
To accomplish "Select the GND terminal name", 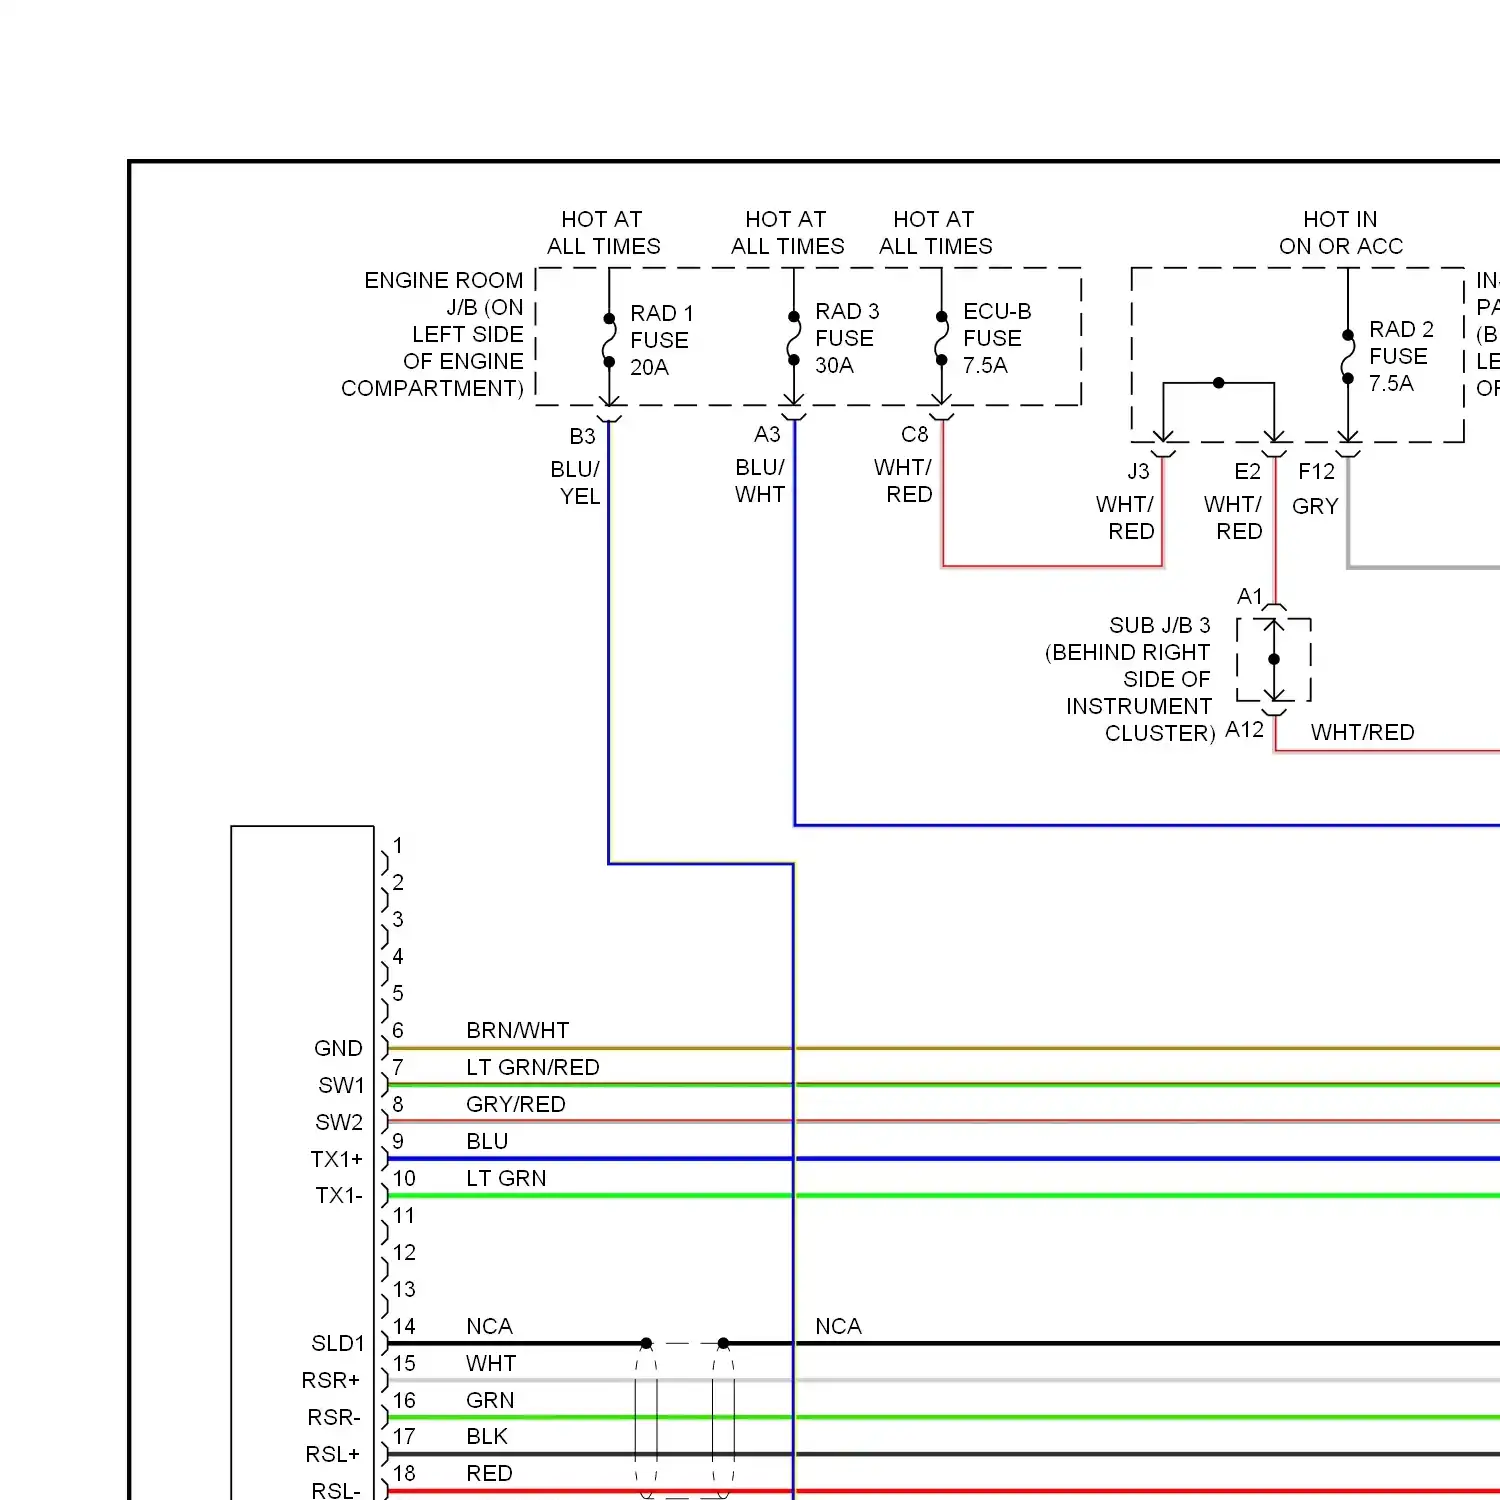I will (x=338, y=1048).
